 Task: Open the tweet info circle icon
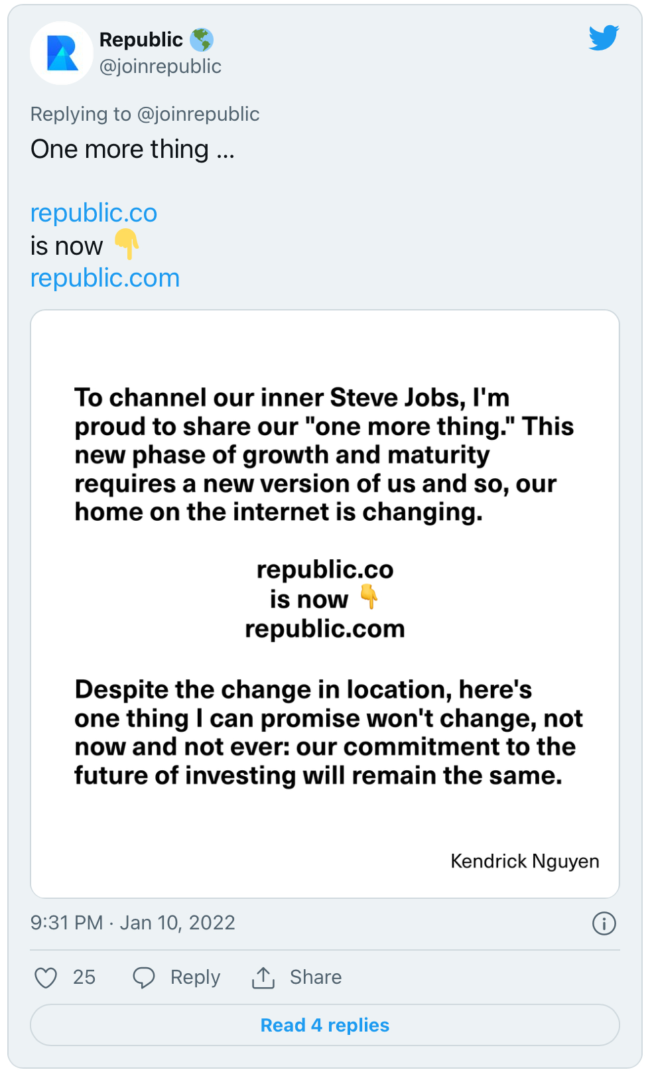(x=604, y=923)
